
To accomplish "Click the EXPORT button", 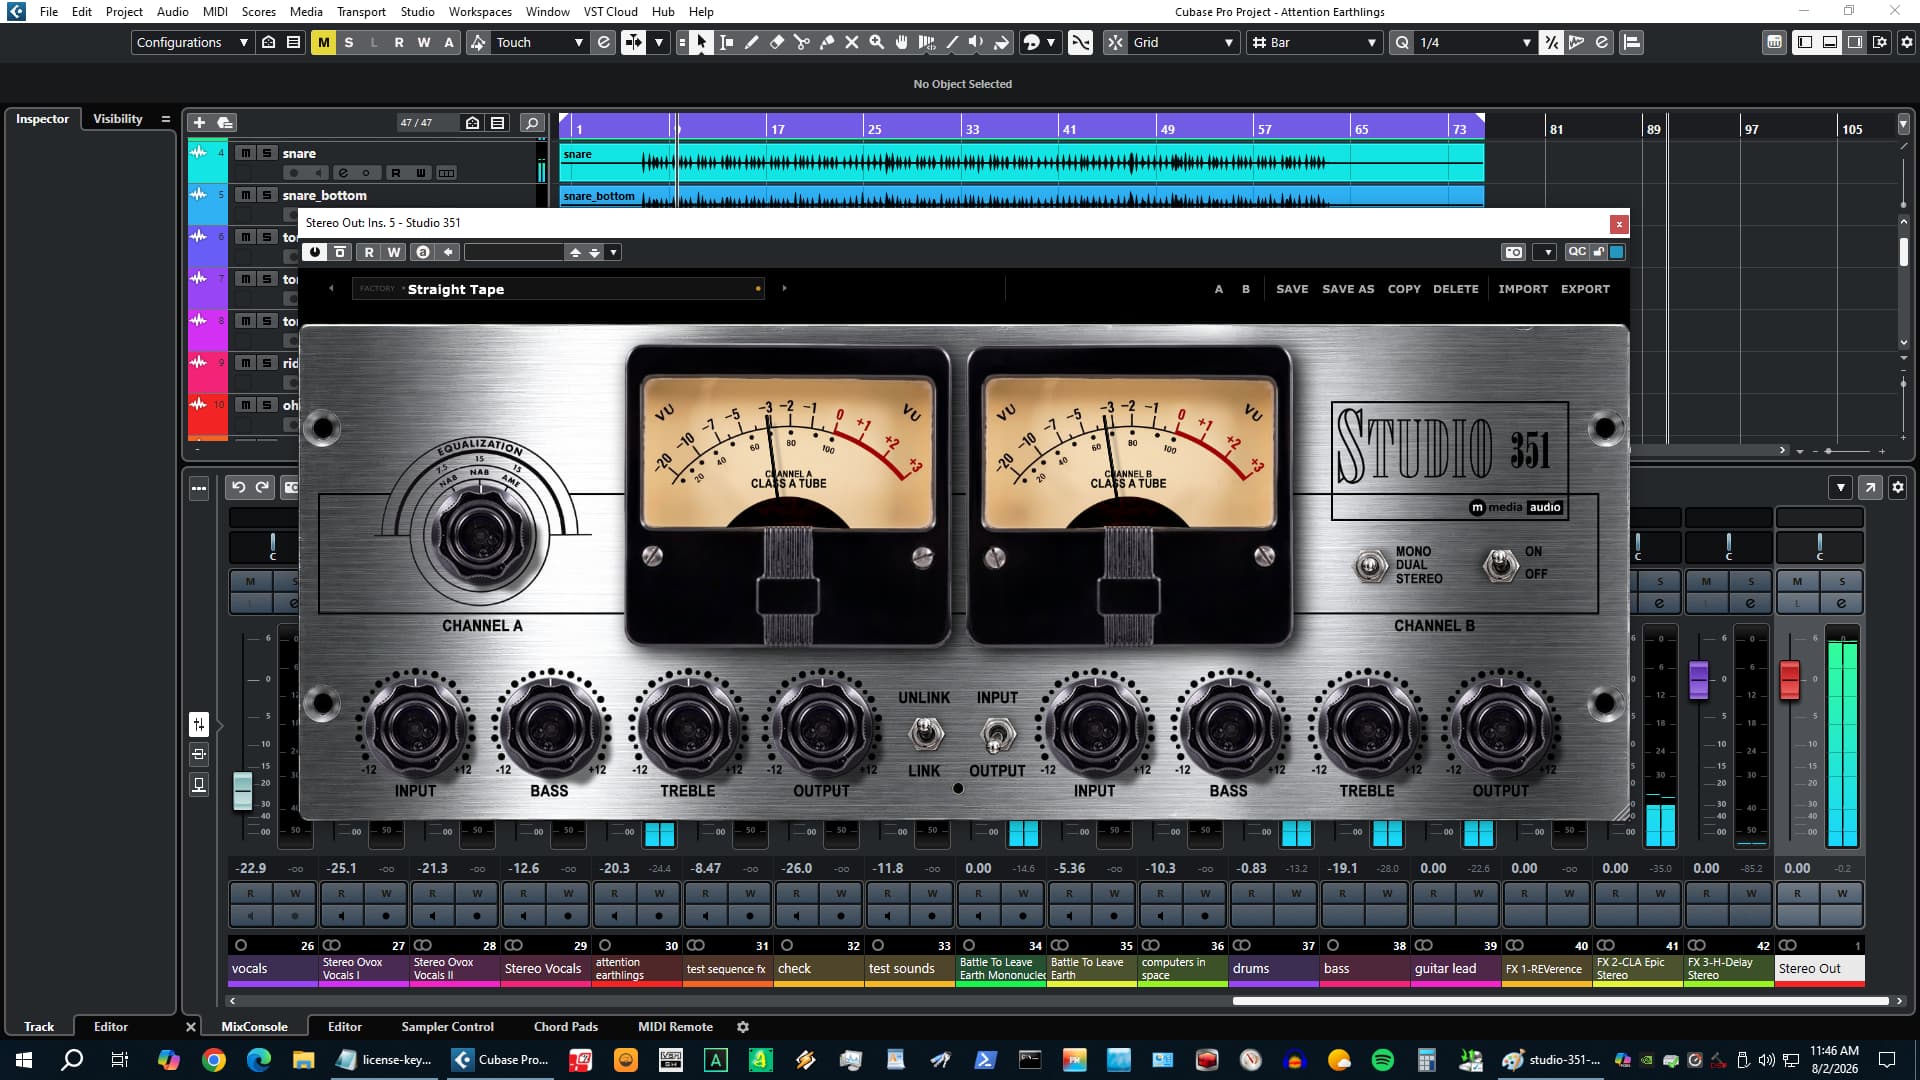I will (x=1585, y=288).
